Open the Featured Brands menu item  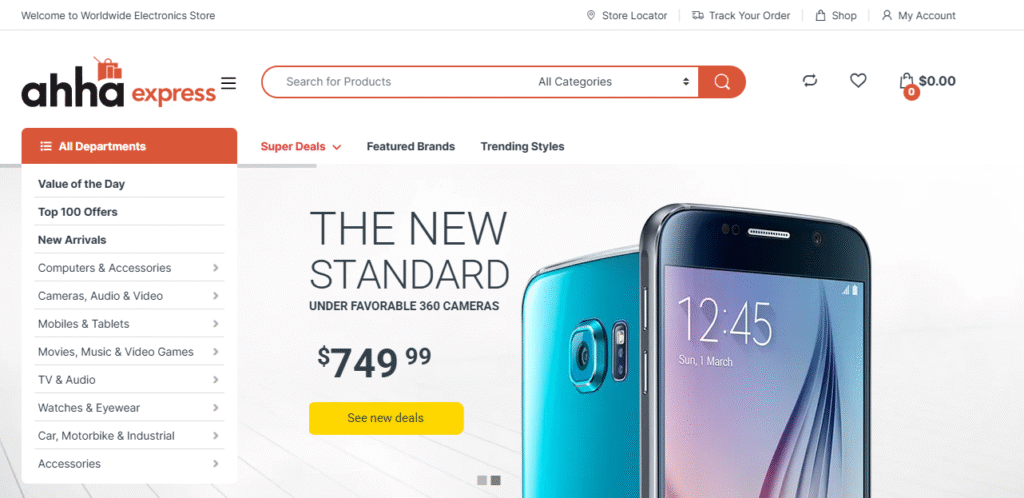(411, 146)
